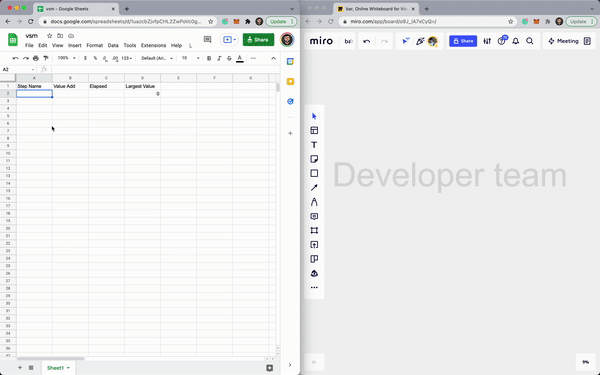Select the Frame tool in Miro

pos(314,230)
